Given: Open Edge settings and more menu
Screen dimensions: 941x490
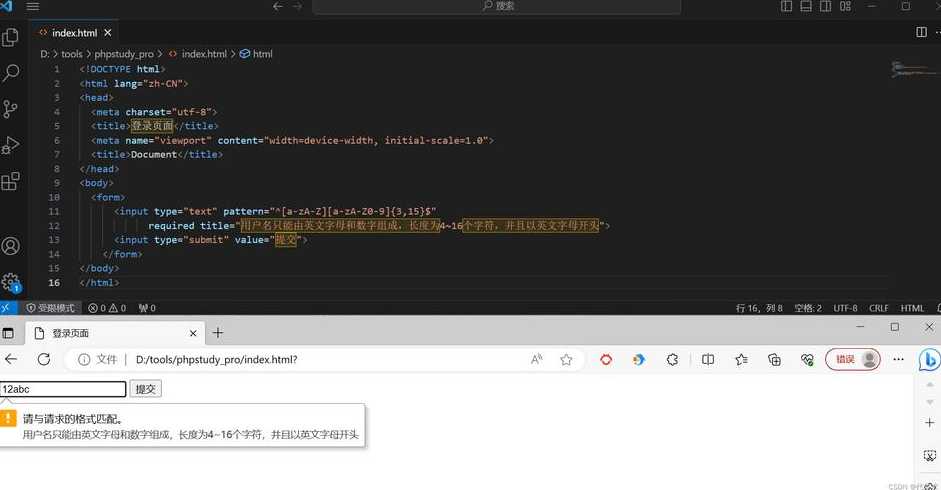Looking at the screenshot, I should tap(898, 359).
